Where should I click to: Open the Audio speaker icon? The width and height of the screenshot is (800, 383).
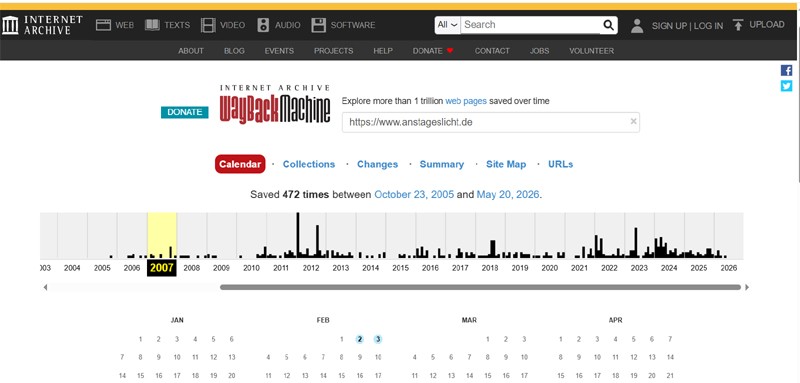pos(263,25)
